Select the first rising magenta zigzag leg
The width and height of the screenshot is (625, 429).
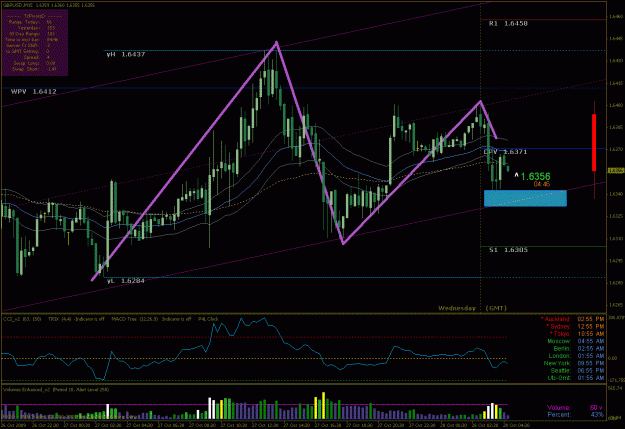click(x=184, y=161)
